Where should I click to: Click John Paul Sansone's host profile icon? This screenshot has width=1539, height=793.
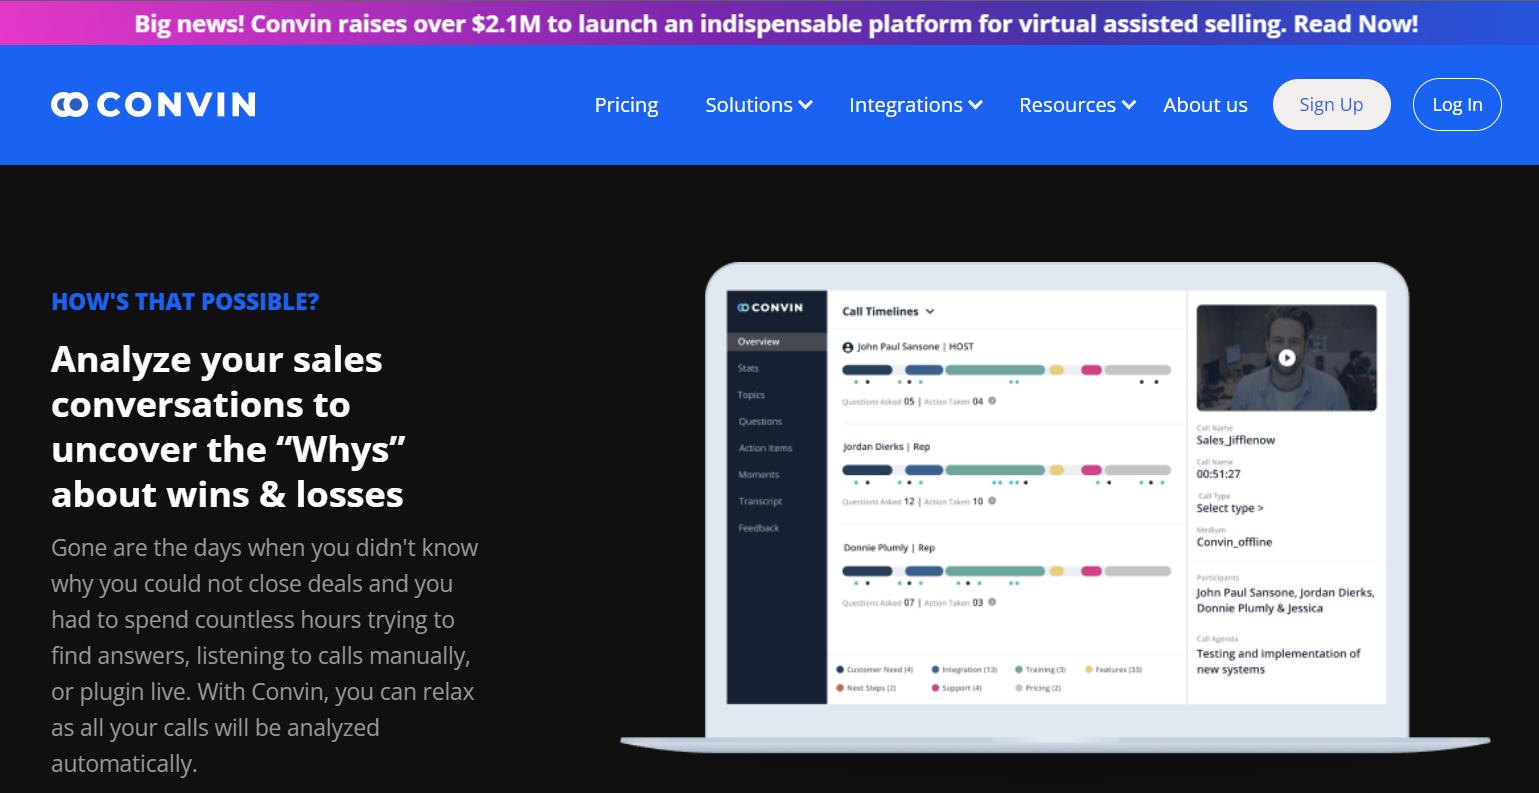click(x=848, y=346)
